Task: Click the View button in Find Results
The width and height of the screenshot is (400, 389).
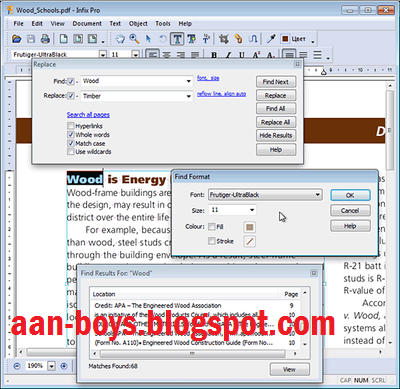Action: (289, 369)
